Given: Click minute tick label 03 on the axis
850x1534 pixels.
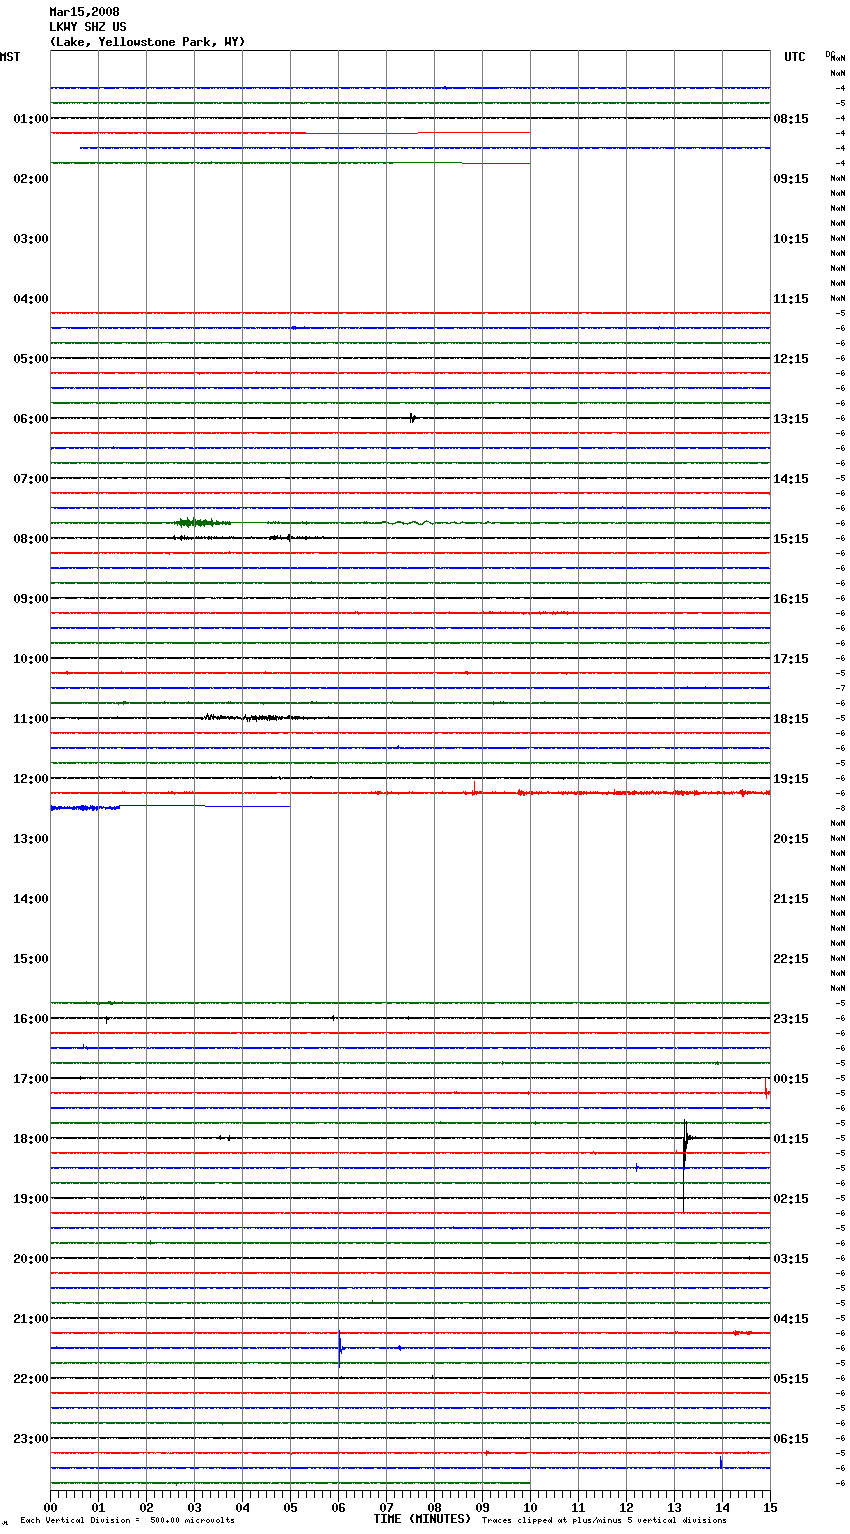Looking at the screenshot, I should pos(195,1507).
